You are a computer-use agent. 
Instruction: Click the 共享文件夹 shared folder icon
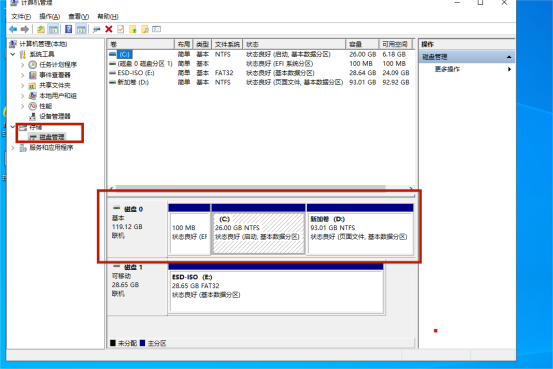[32, 85]
